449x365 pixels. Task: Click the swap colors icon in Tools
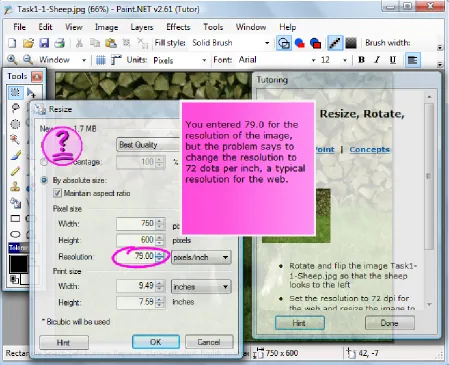coord(14,279)
